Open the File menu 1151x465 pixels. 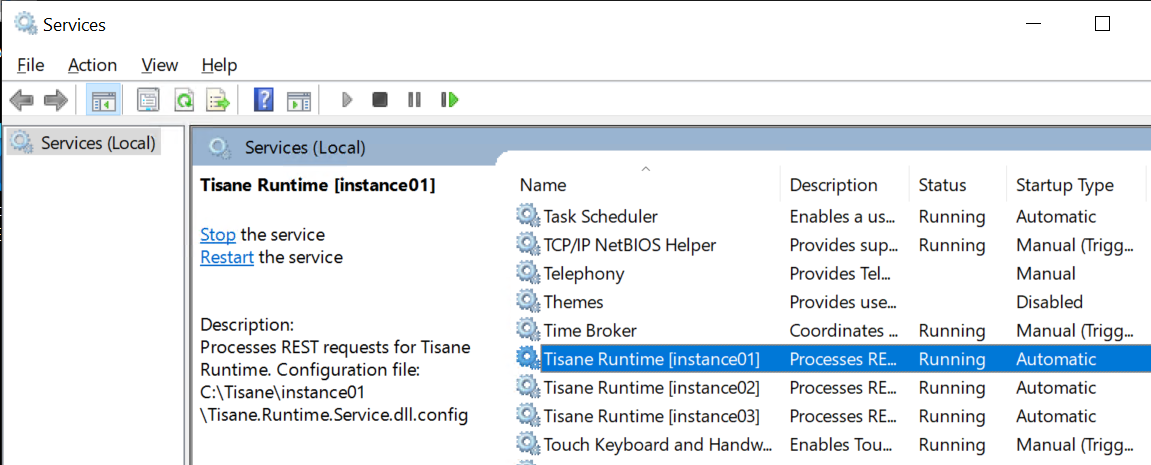tap(31, 65)
